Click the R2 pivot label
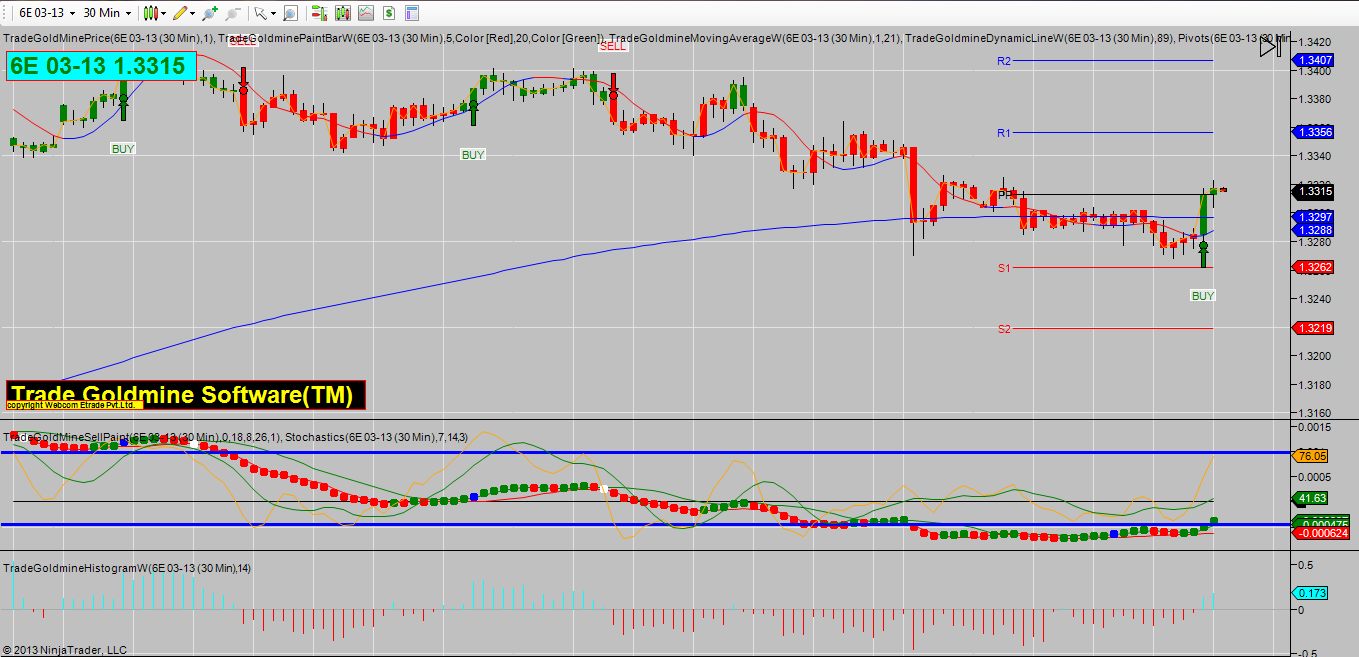Image resolution: width=1359 pixels, height=657 pixels. (1004, 61)
